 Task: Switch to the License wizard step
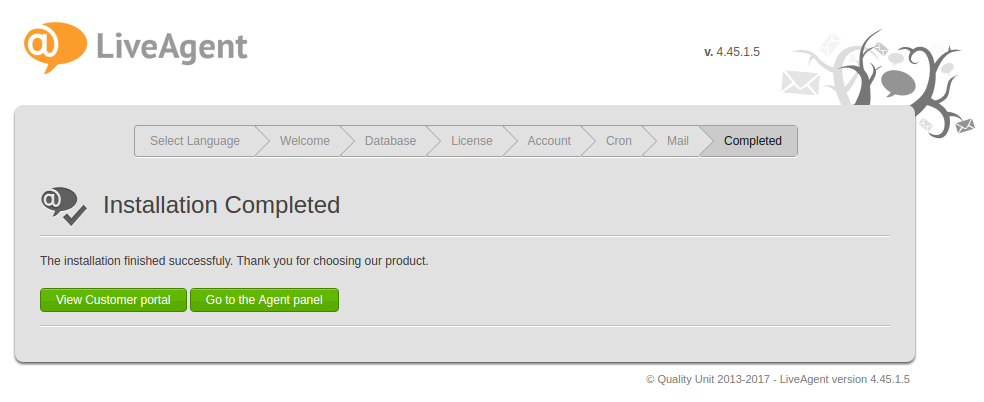tap(471, 141)
